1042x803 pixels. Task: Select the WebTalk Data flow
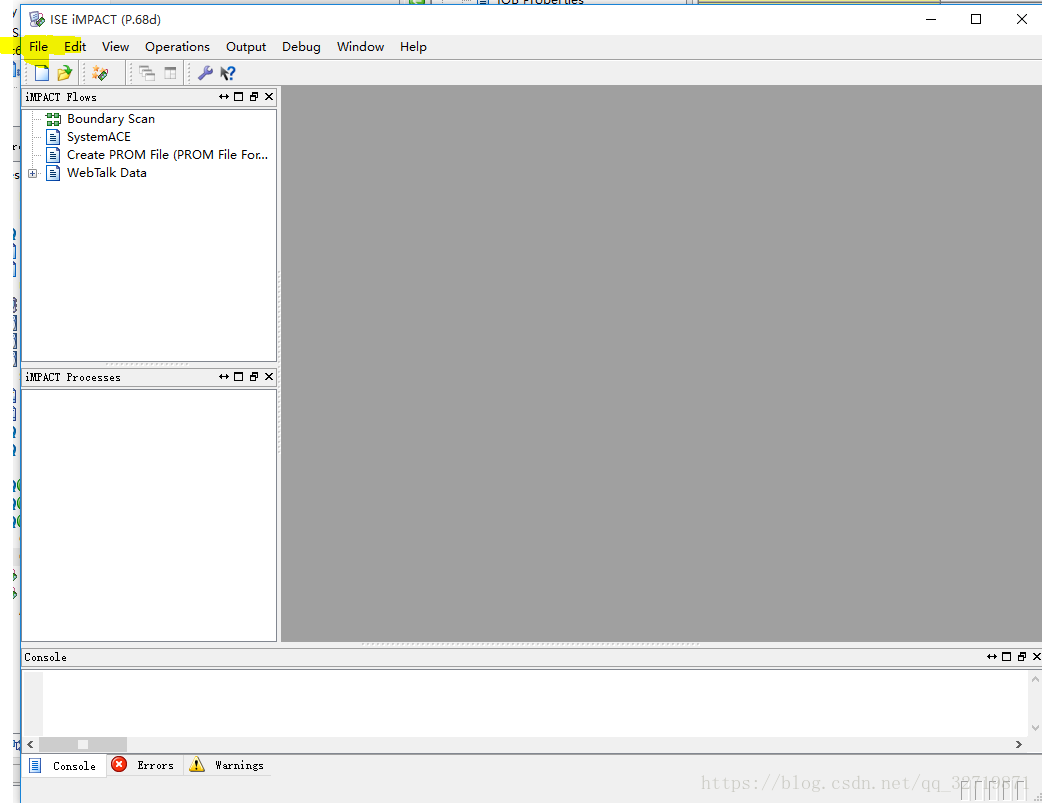(107, 173)
